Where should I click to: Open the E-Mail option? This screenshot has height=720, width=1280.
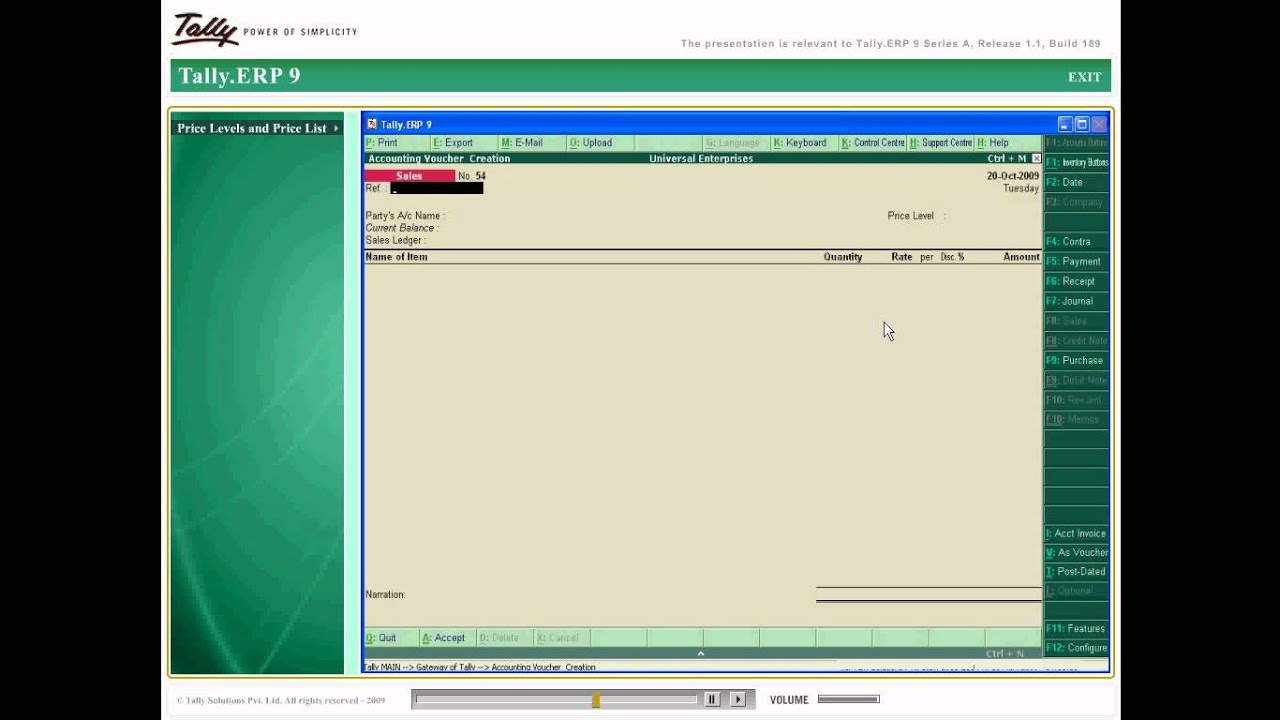pos(522,143)
